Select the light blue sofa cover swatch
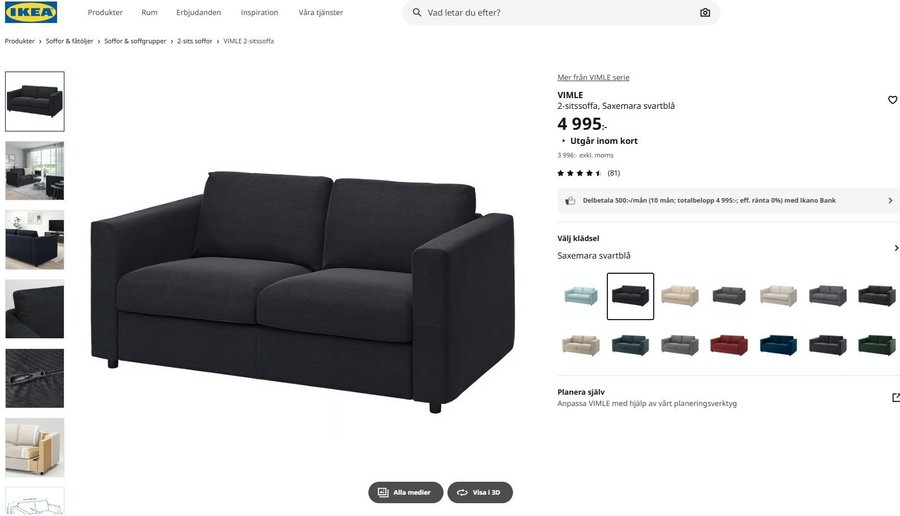 click(581, 296)
